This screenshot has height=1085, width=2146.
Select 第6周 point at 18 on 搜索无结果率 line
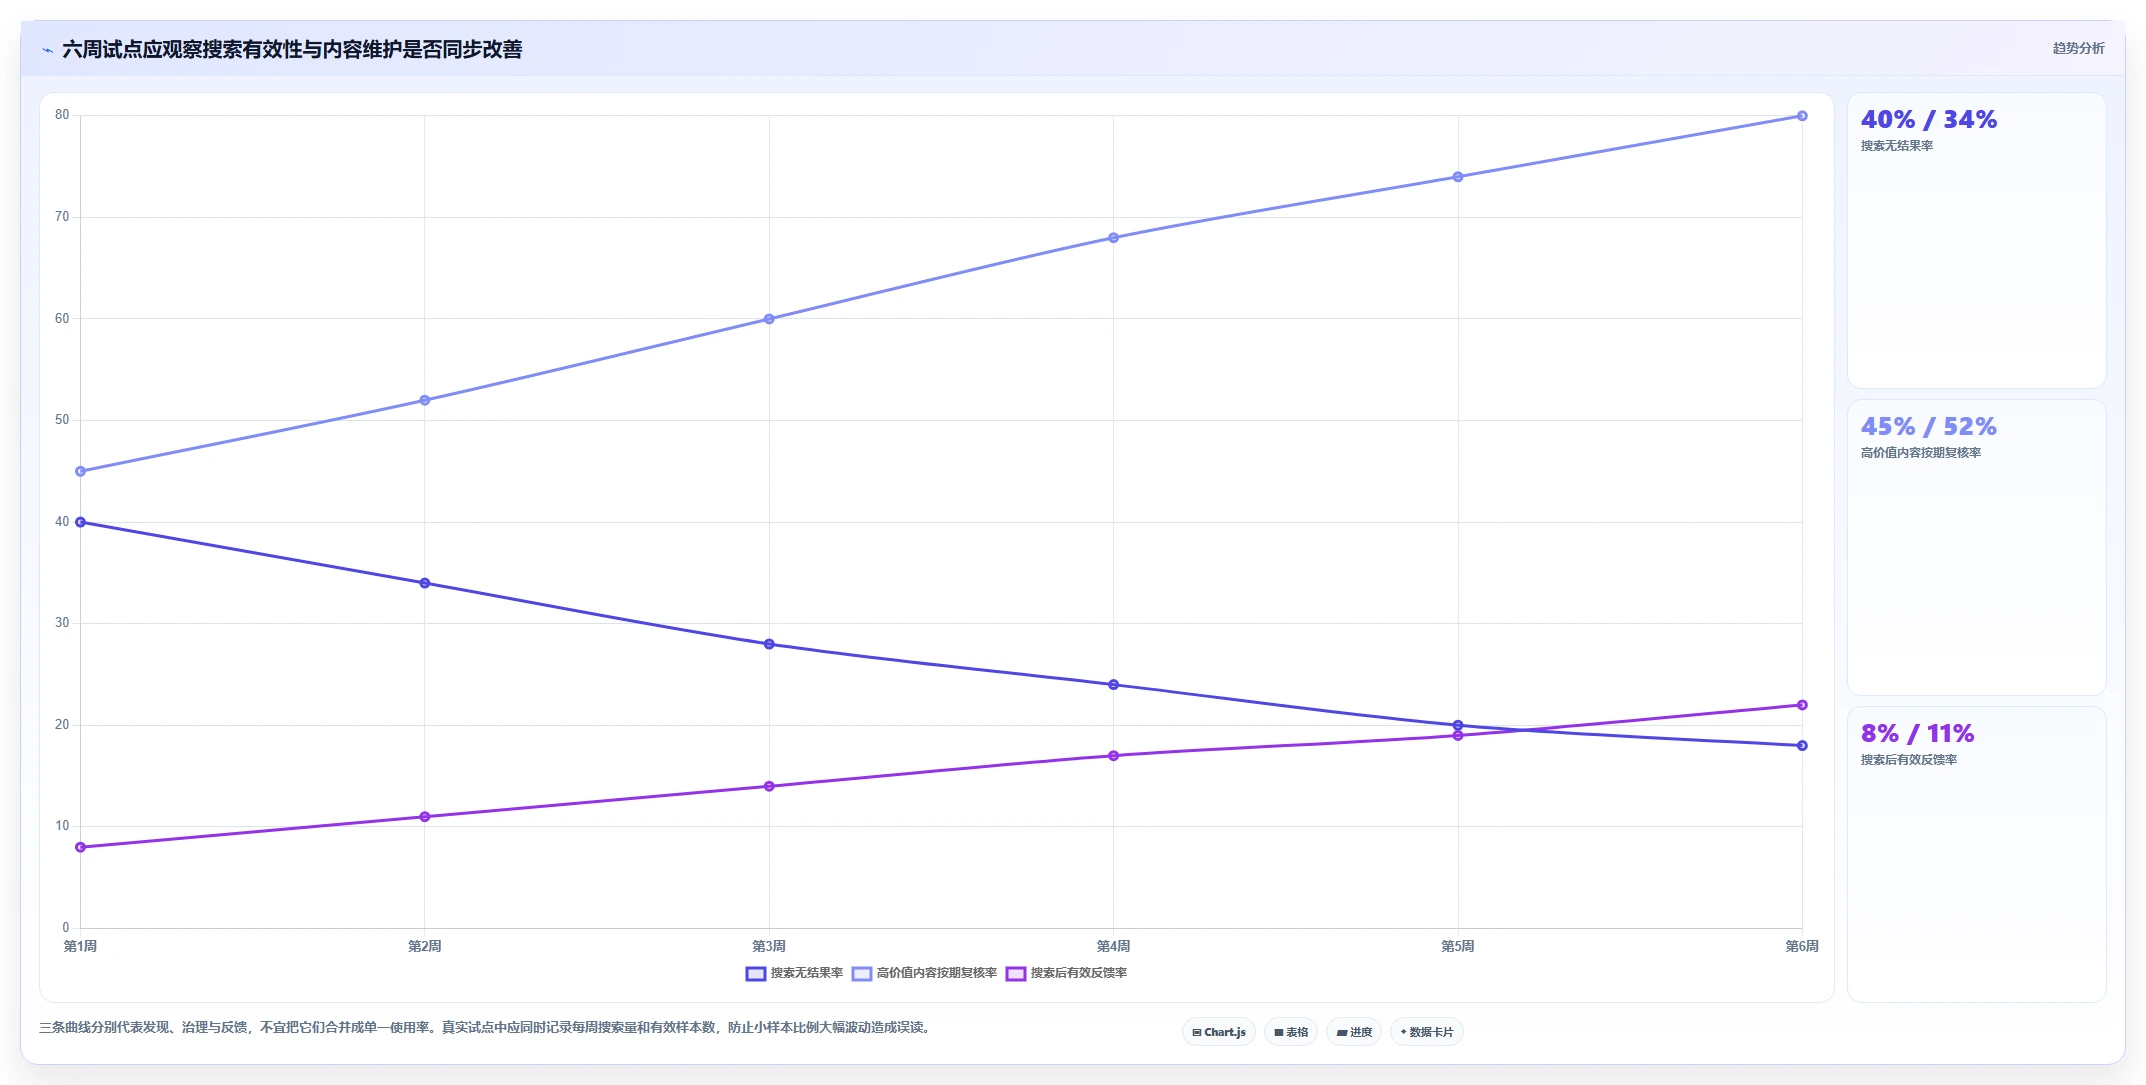[x=1802, y=746]
